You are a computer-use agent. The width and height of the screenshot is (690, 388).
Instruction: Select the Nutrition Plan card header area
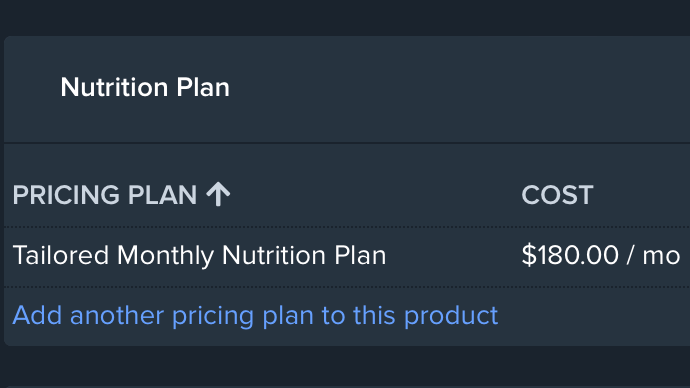click(x=347, y=89)
